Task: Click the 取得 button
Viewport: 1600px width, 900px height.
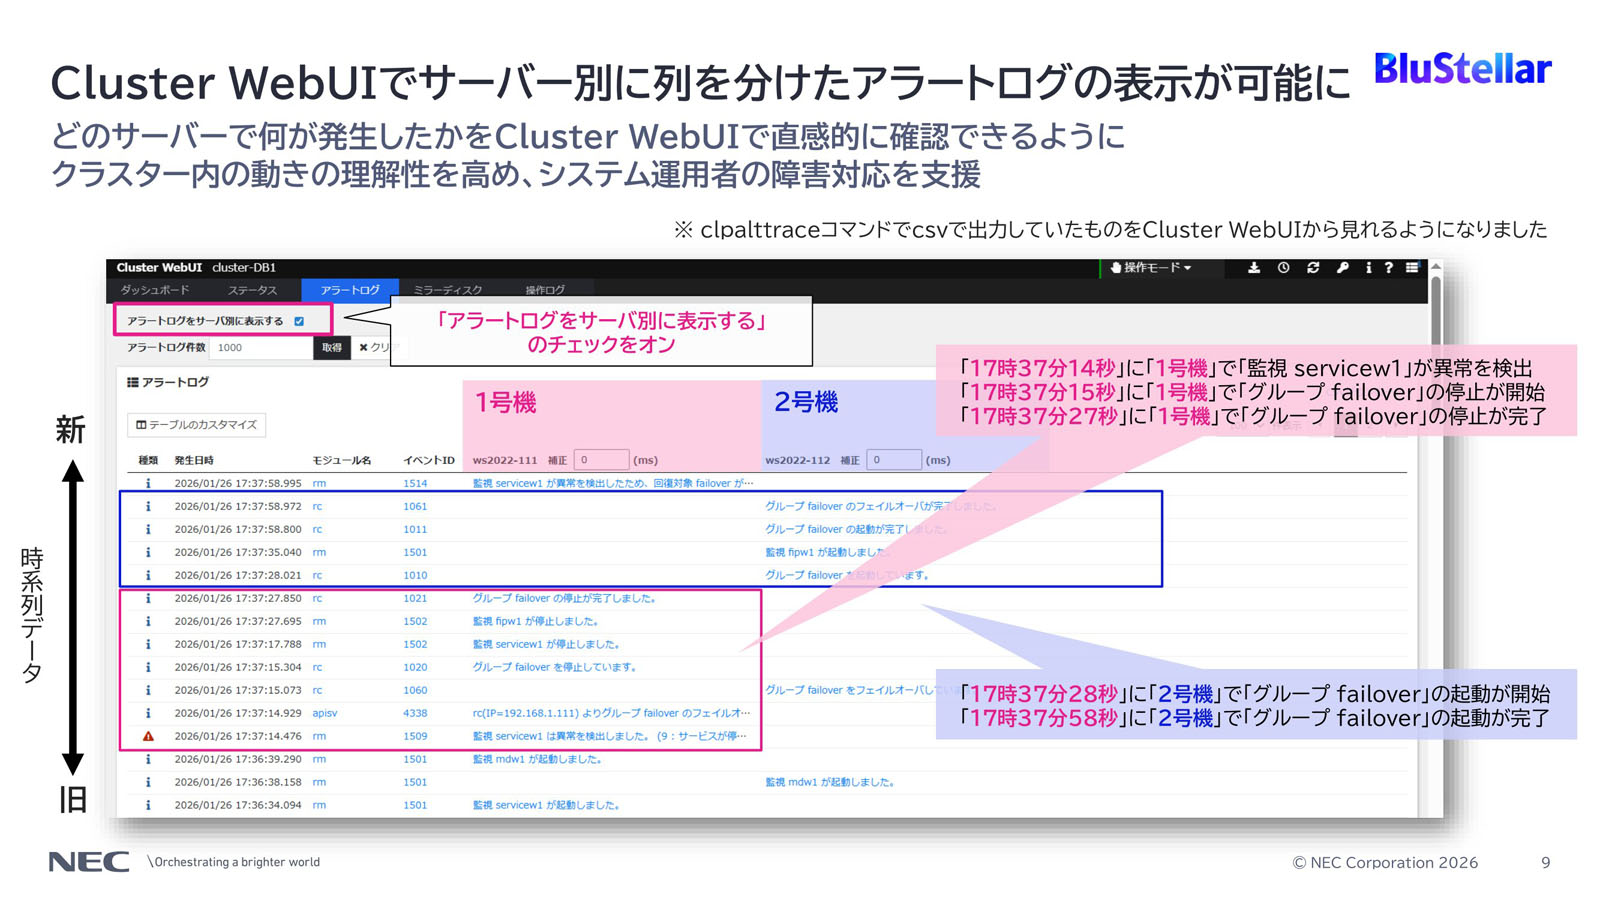Action: 332,348
